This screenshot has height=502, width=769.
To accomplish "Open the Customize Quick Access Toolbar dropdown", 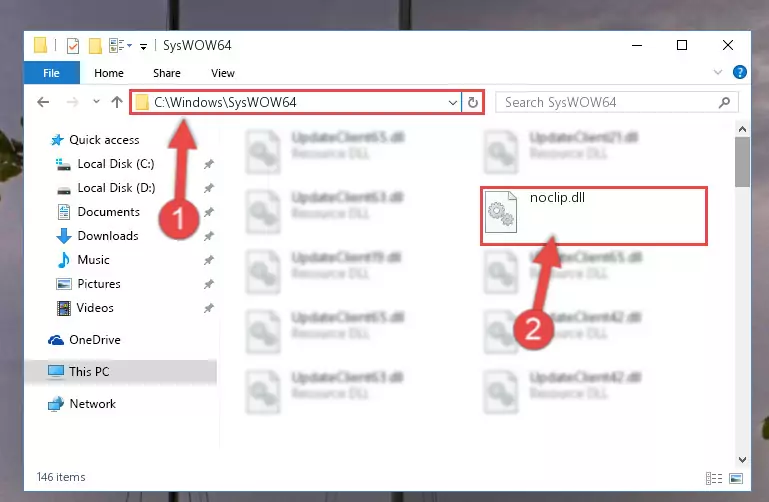I will (143, 47).
